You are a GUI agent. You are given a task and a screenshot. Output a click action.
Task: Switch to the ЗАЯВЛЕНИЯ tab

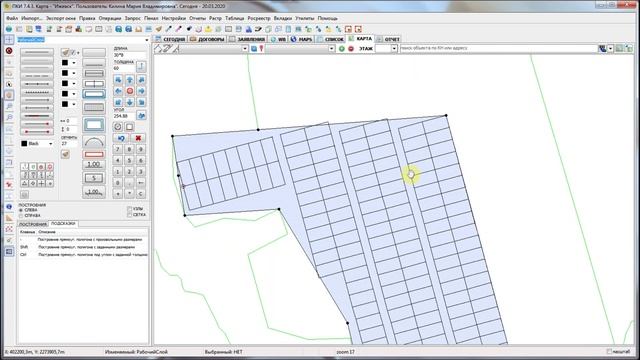(x=247, y=39)
